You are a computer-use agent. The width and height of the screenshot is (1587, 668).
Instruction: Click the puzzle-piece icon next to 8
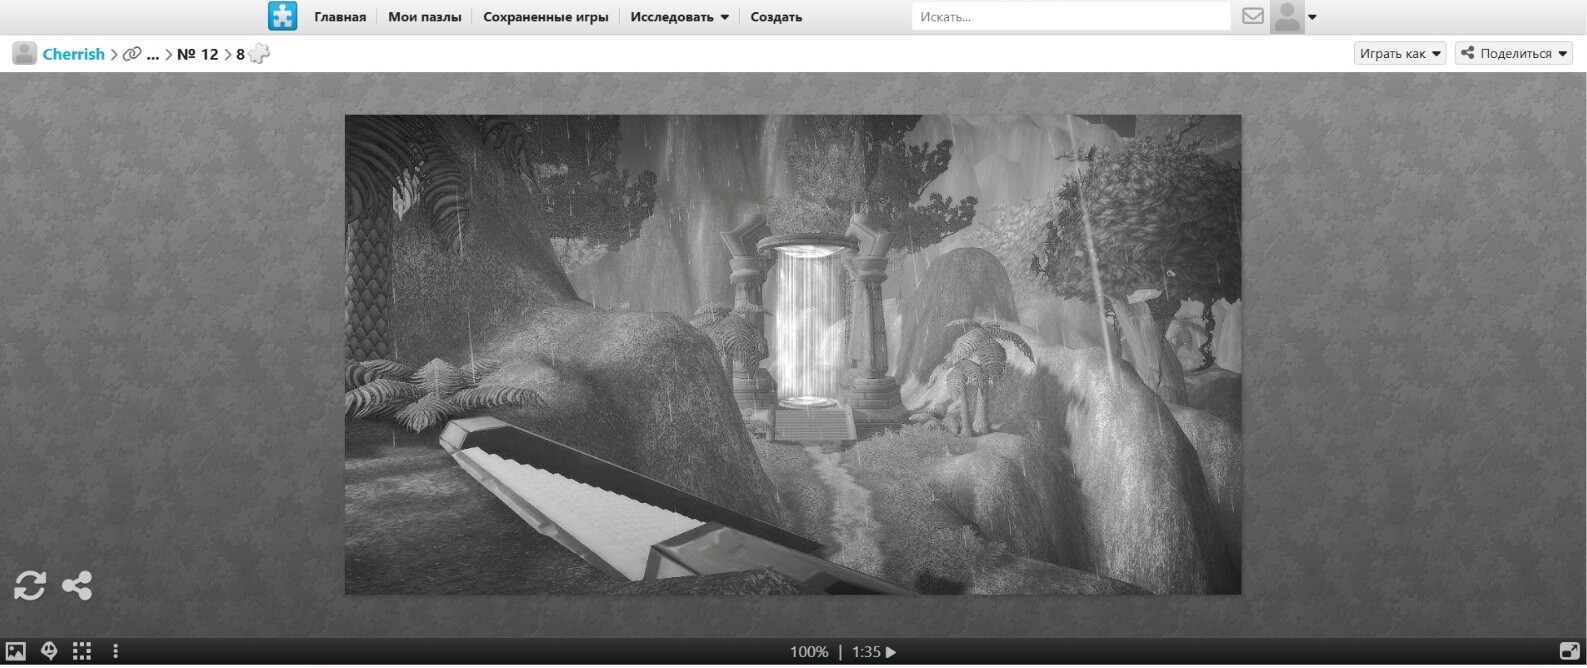point(259,54)
